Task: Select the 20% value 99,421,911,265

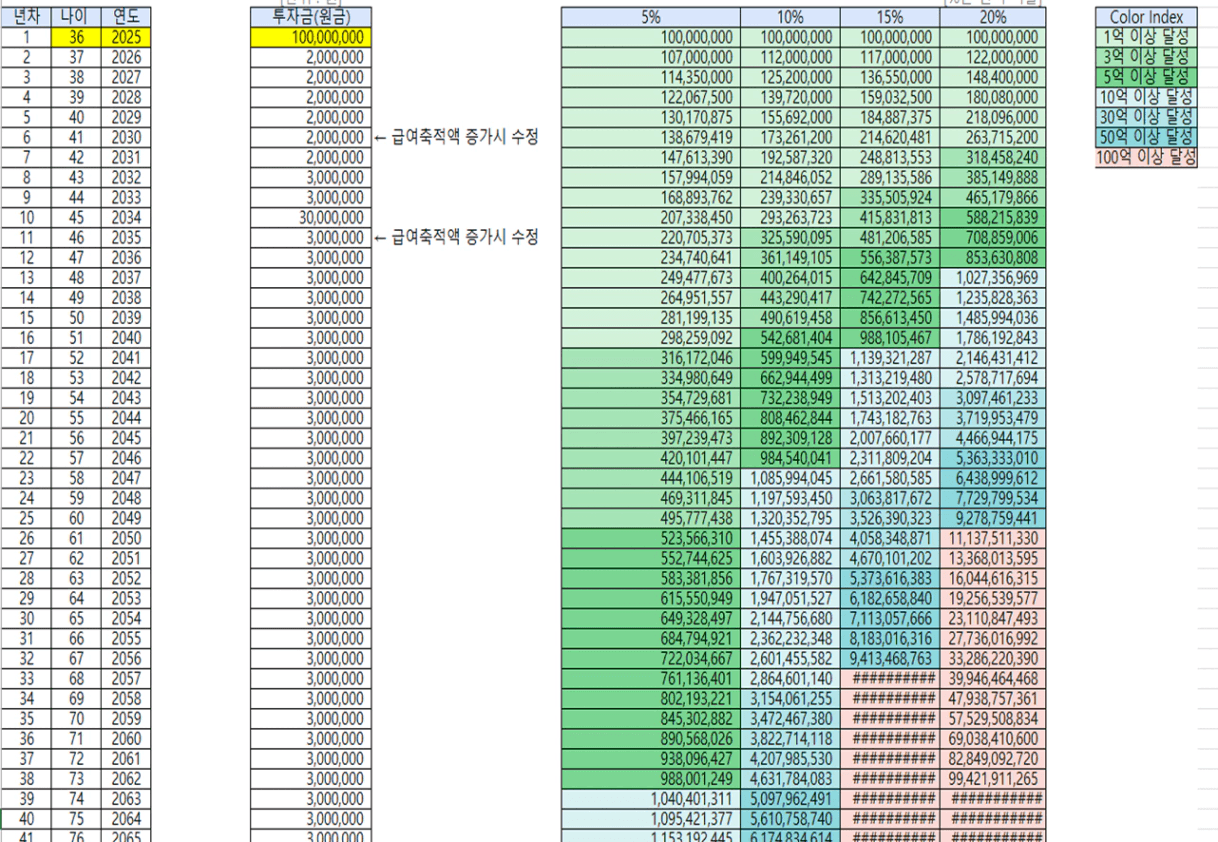Action: [992, 778]
